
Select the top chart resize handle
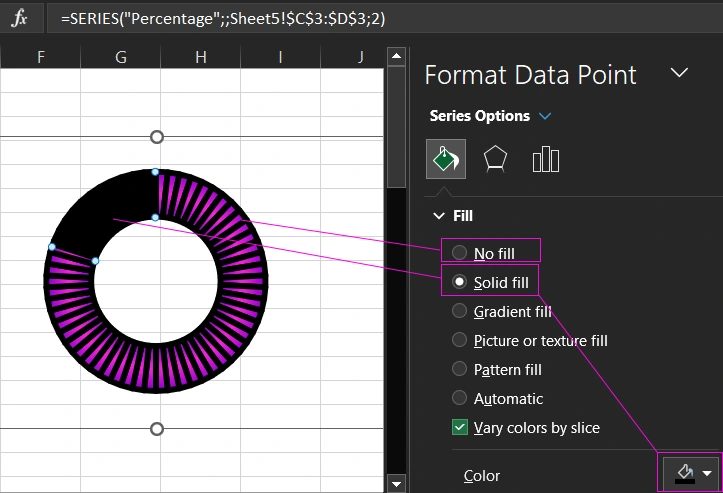(156, 137)
